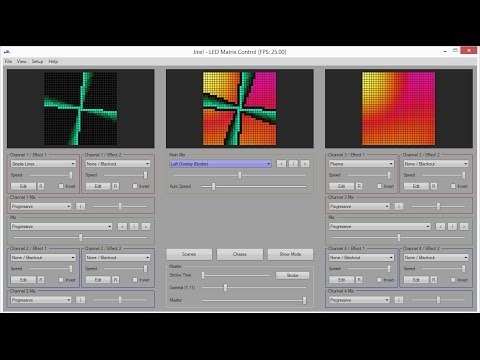Click the Chases button
Image resolution: width=480 pixels, height=360 pixels.
pos(240,254)
